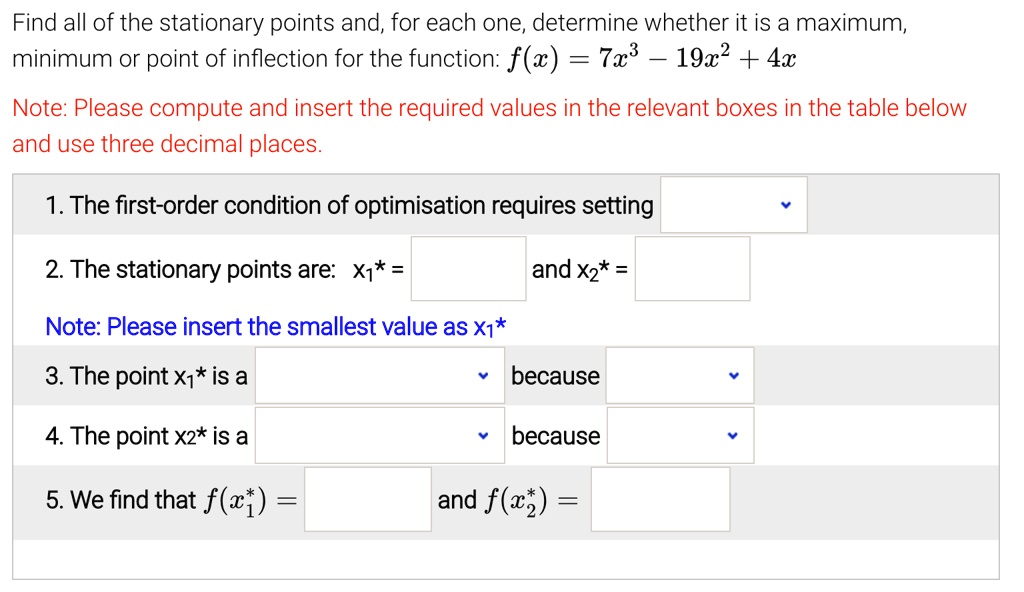Click the chevron beside 'point x1* is a'
Viewport: 1024px width, 592px height.
tap(484, 374)
